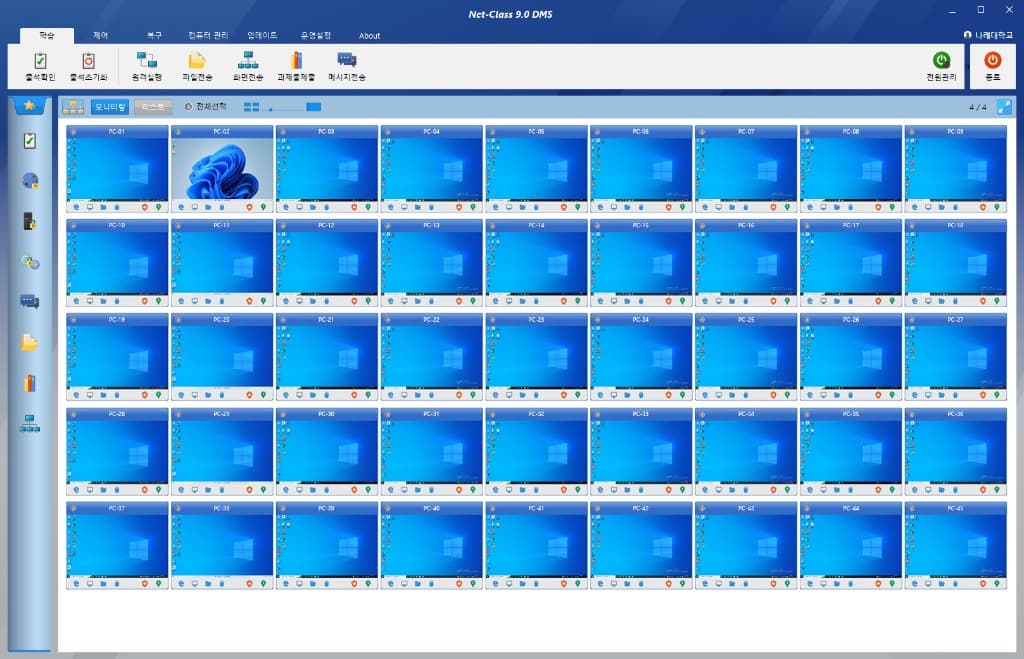Screen dimensions: 1024x659
Task: Click sidebar computer lock icon
Action: pos(29,221)
